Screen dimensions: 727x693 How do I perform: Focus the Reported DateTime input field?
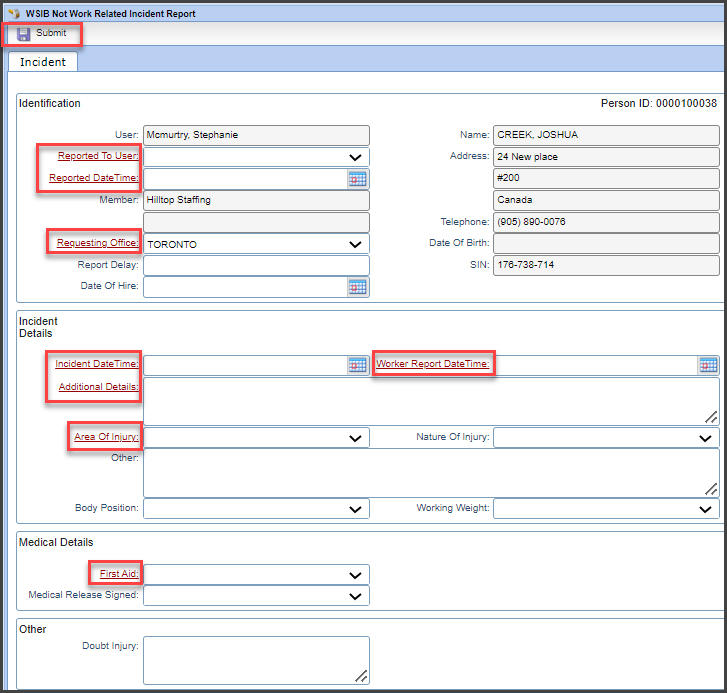[246, 179]
